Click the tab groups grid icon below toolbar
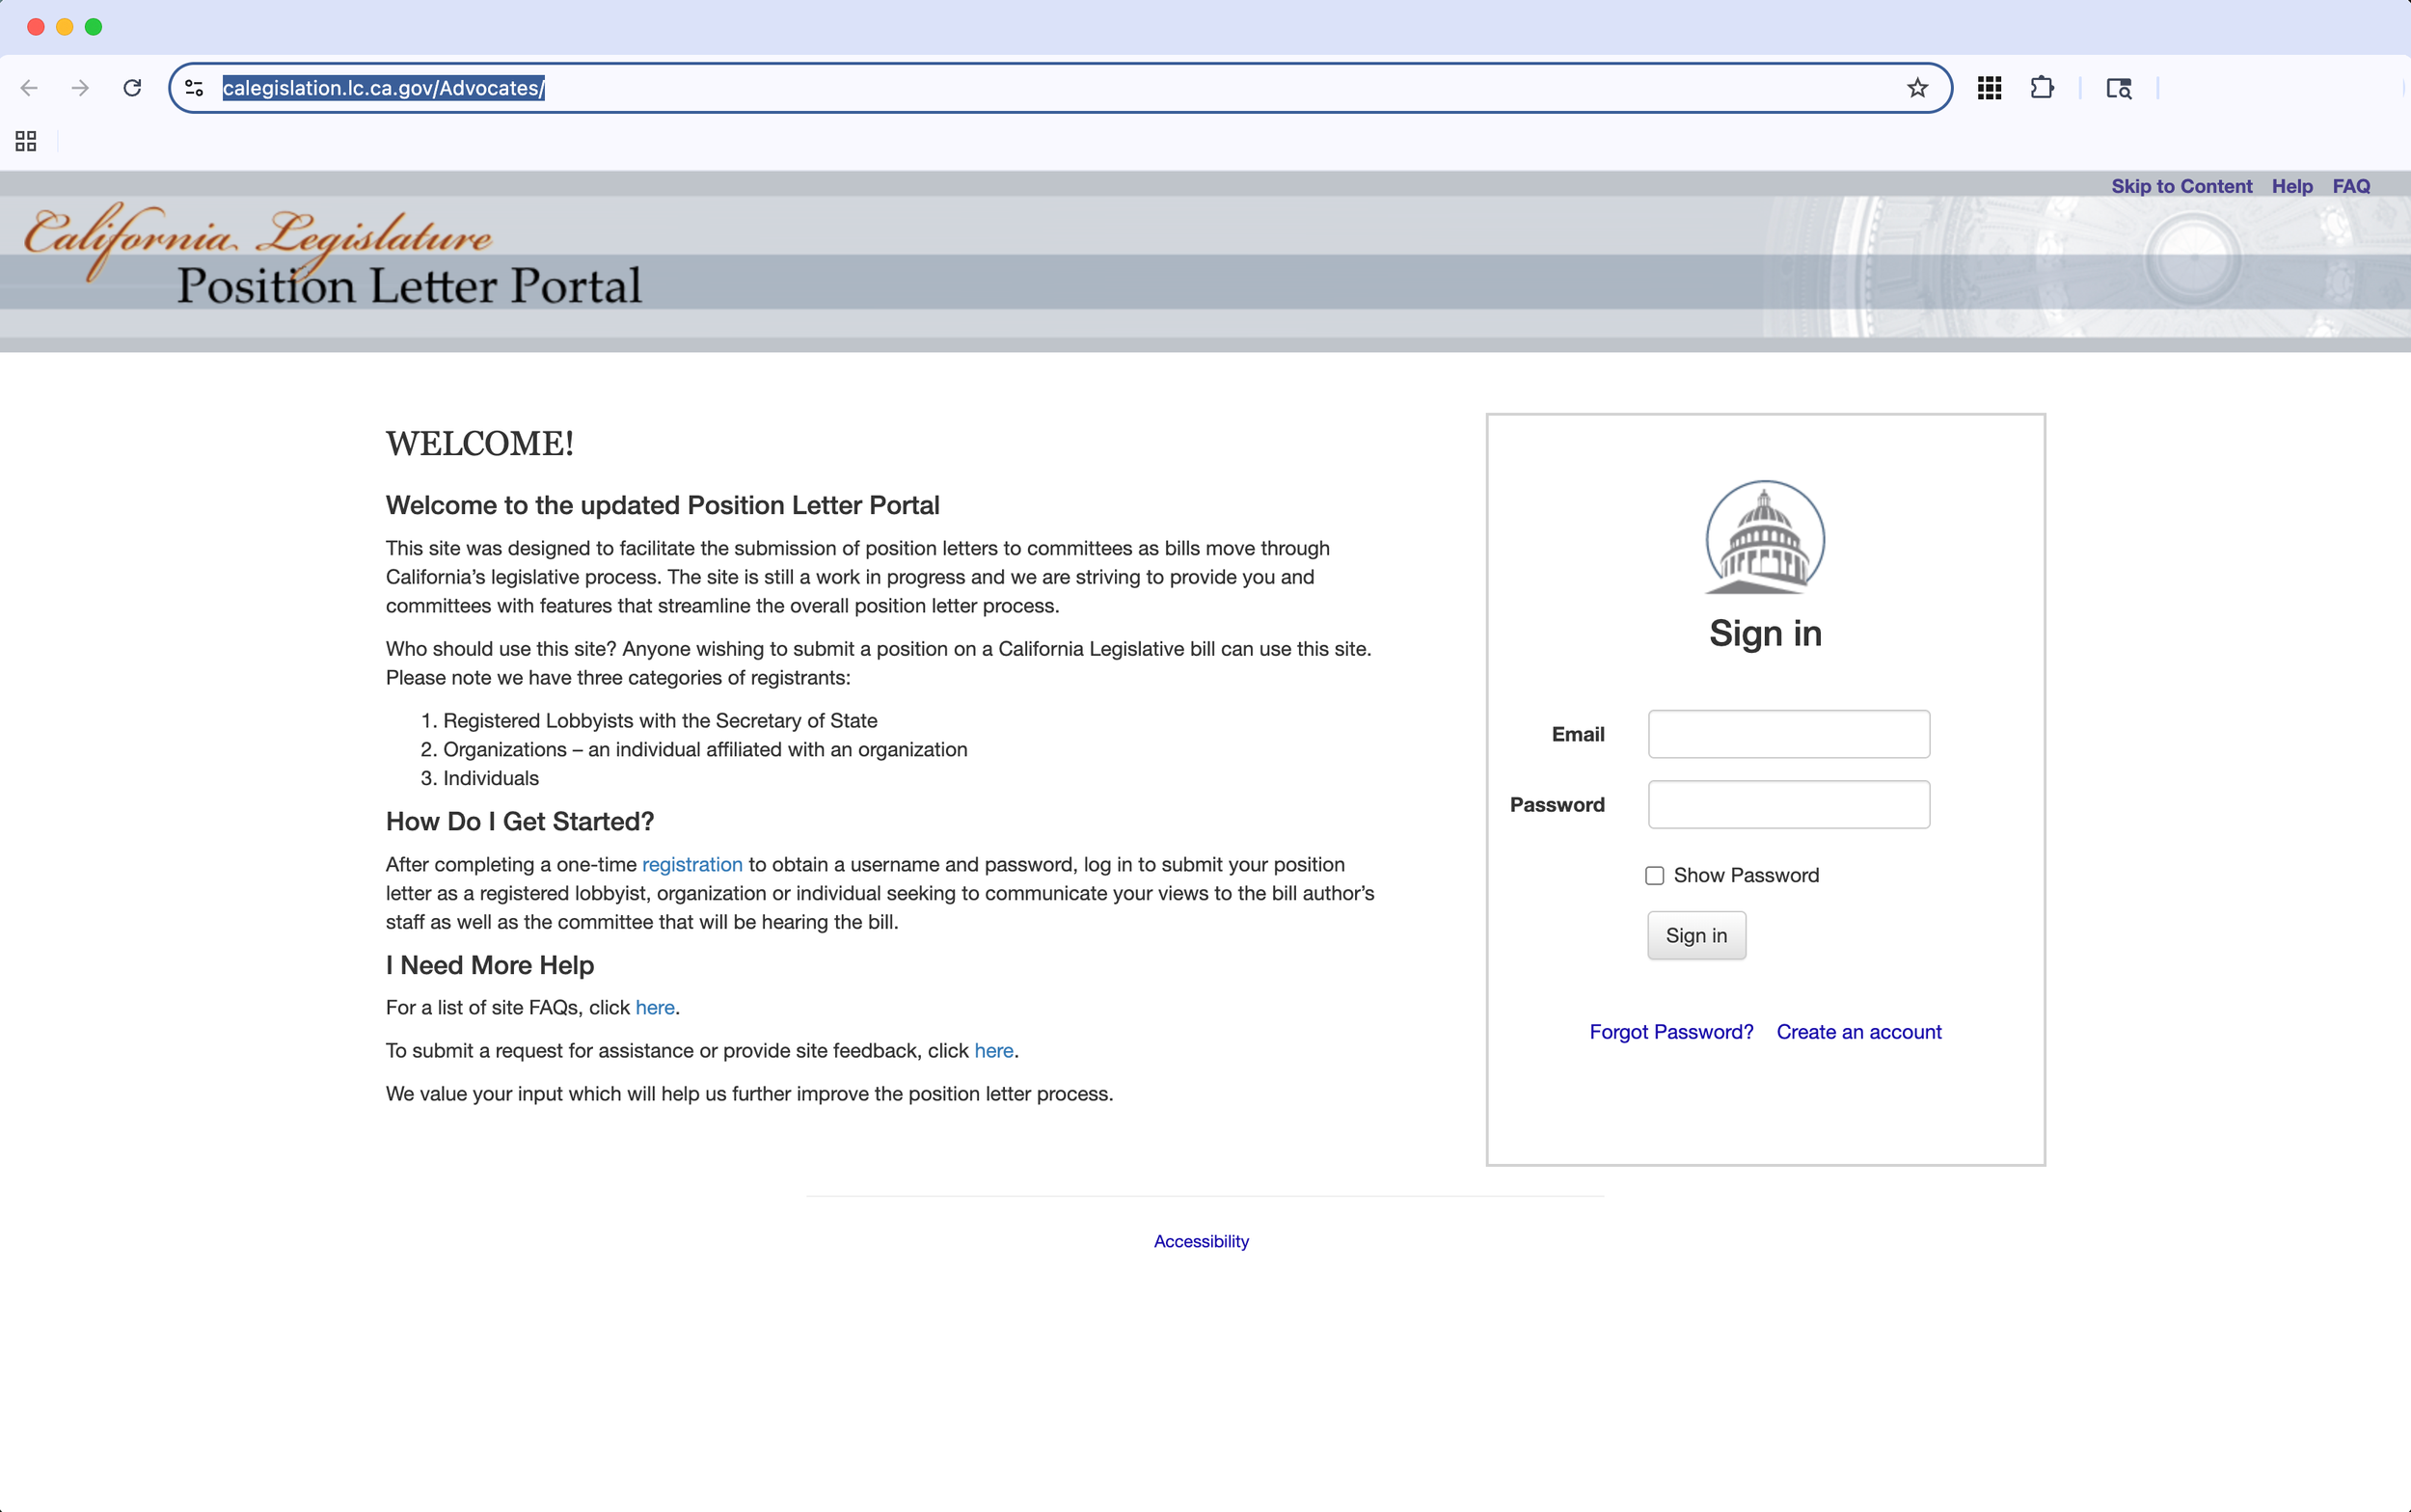This screenshot has height=1512, width=2411. (x=25, y=141)
